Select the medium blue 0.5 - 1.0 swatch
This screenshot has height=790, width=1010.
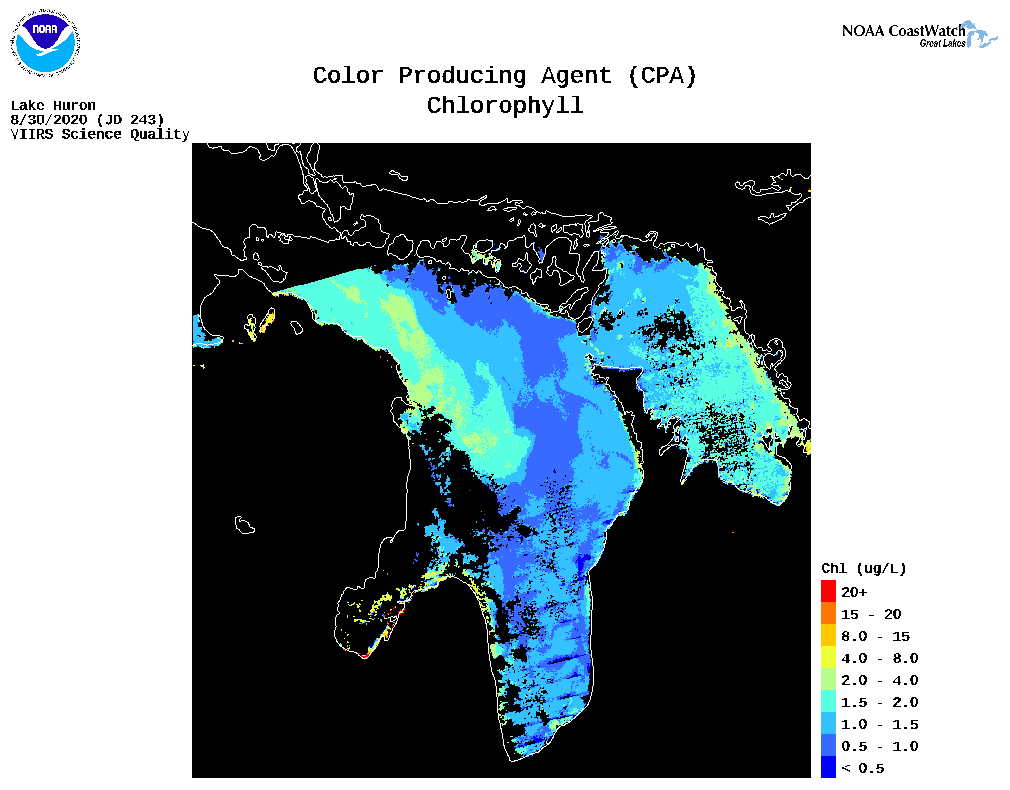828,745
